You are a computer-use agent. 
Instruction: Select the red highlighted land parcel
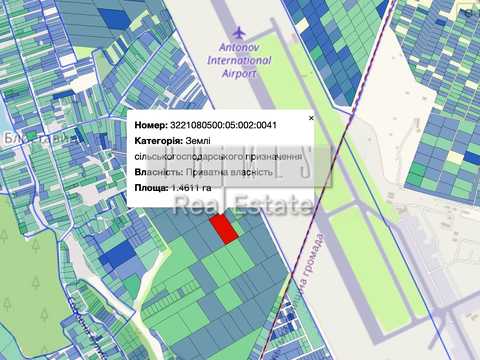click(x=224, y=229)
